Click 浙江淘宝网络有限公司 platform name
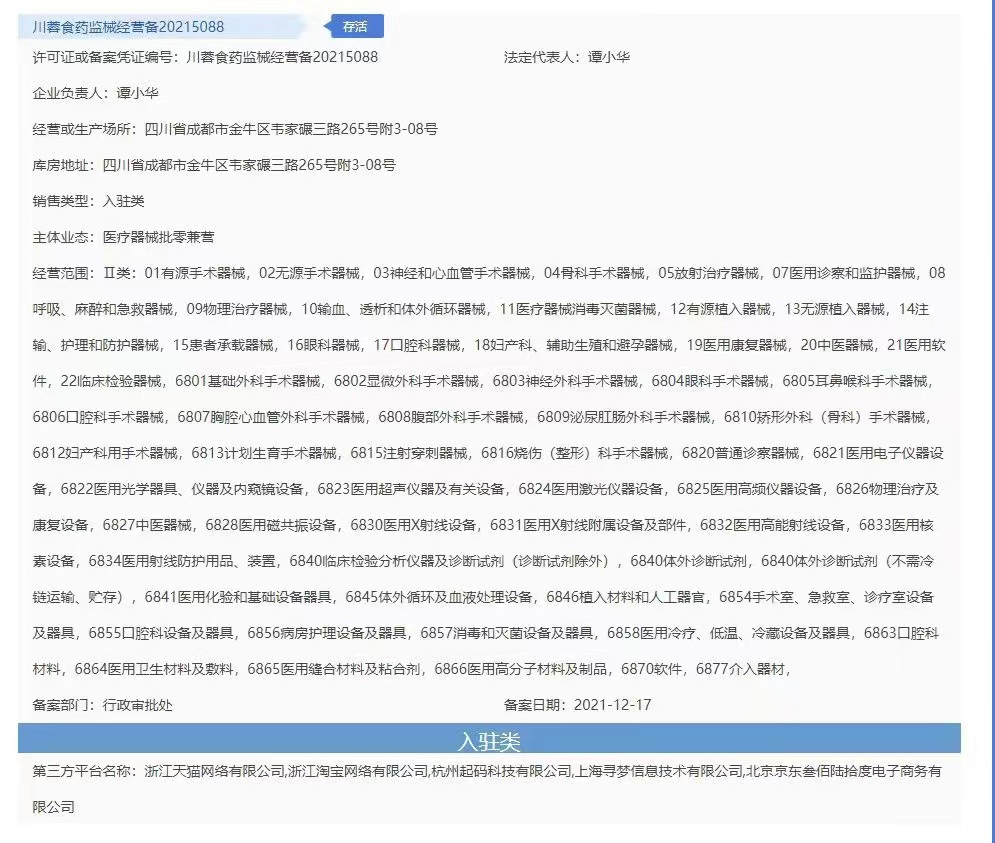This screenshot has width=995, height=843. pos(358,771)
